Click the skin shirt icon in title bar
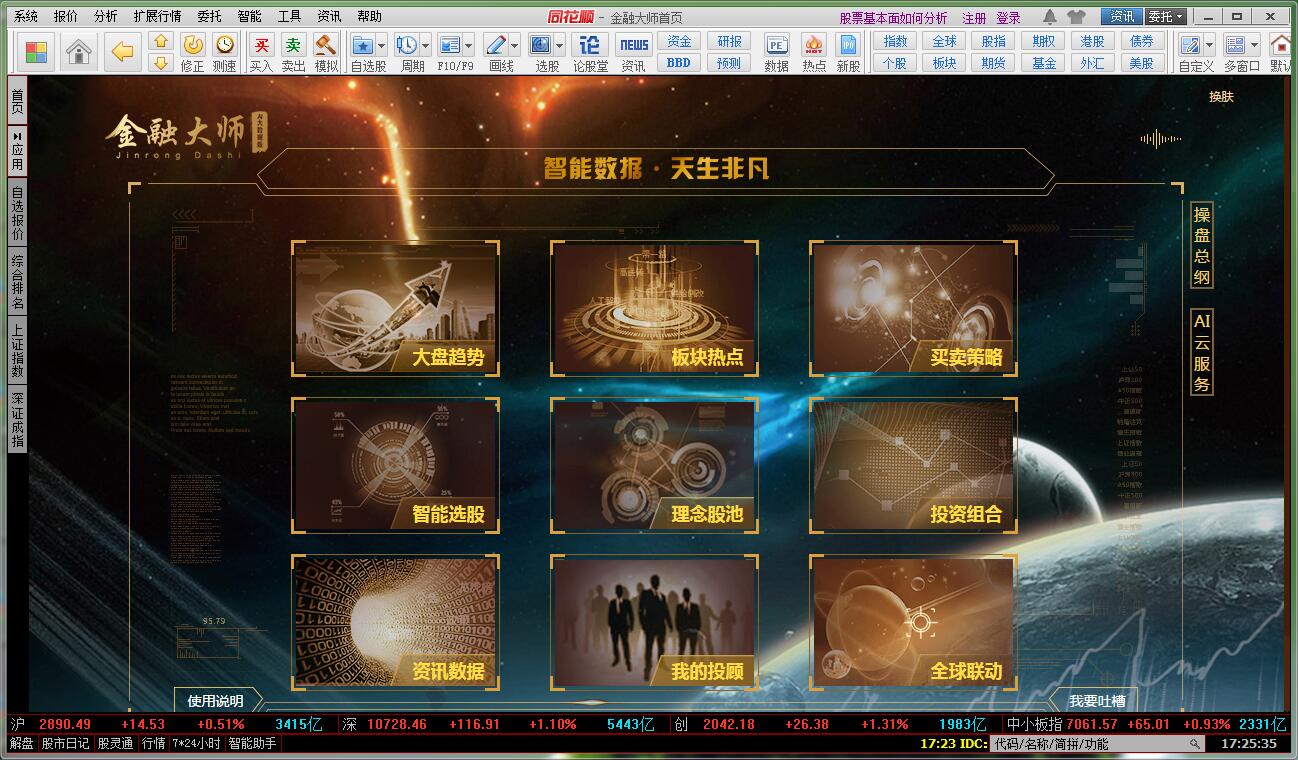This screenshot has height=760, width=1298. [1076, 17]
